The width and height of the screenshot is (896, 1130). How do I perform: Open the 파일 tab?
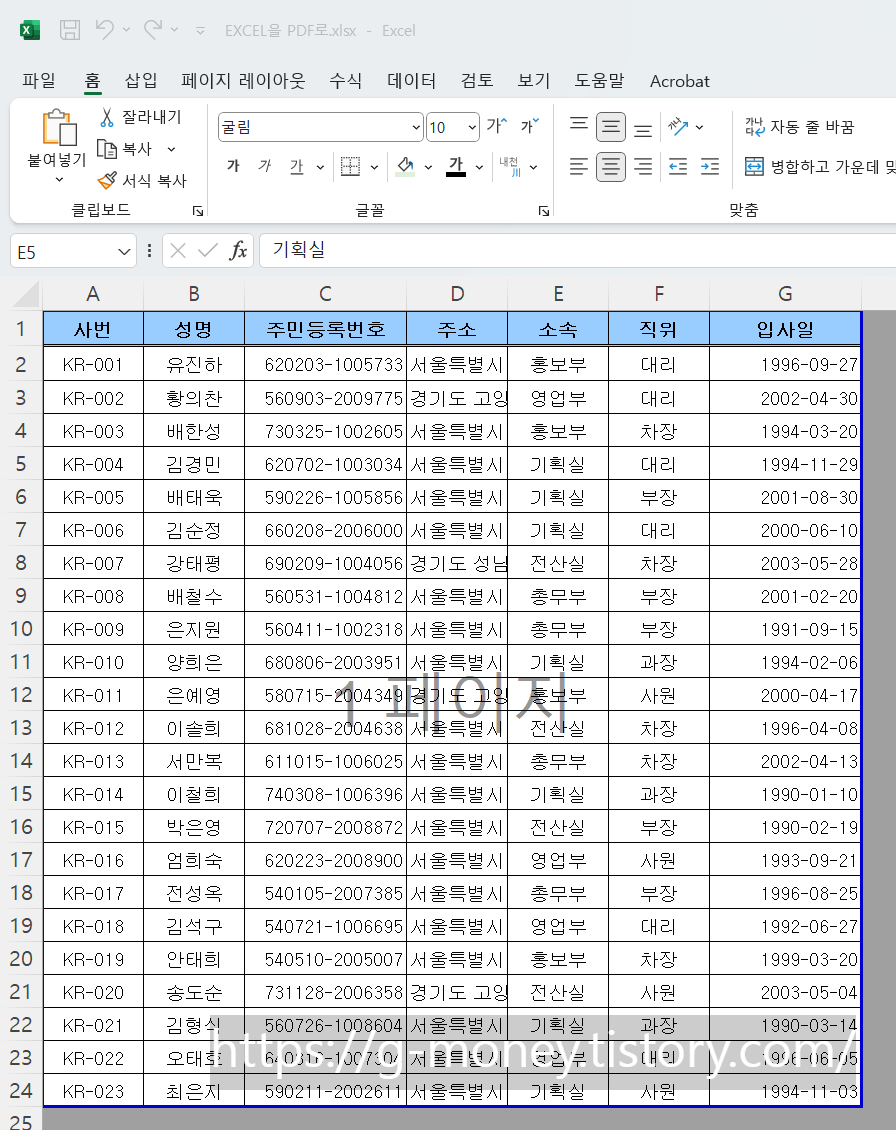pos(39,81)
